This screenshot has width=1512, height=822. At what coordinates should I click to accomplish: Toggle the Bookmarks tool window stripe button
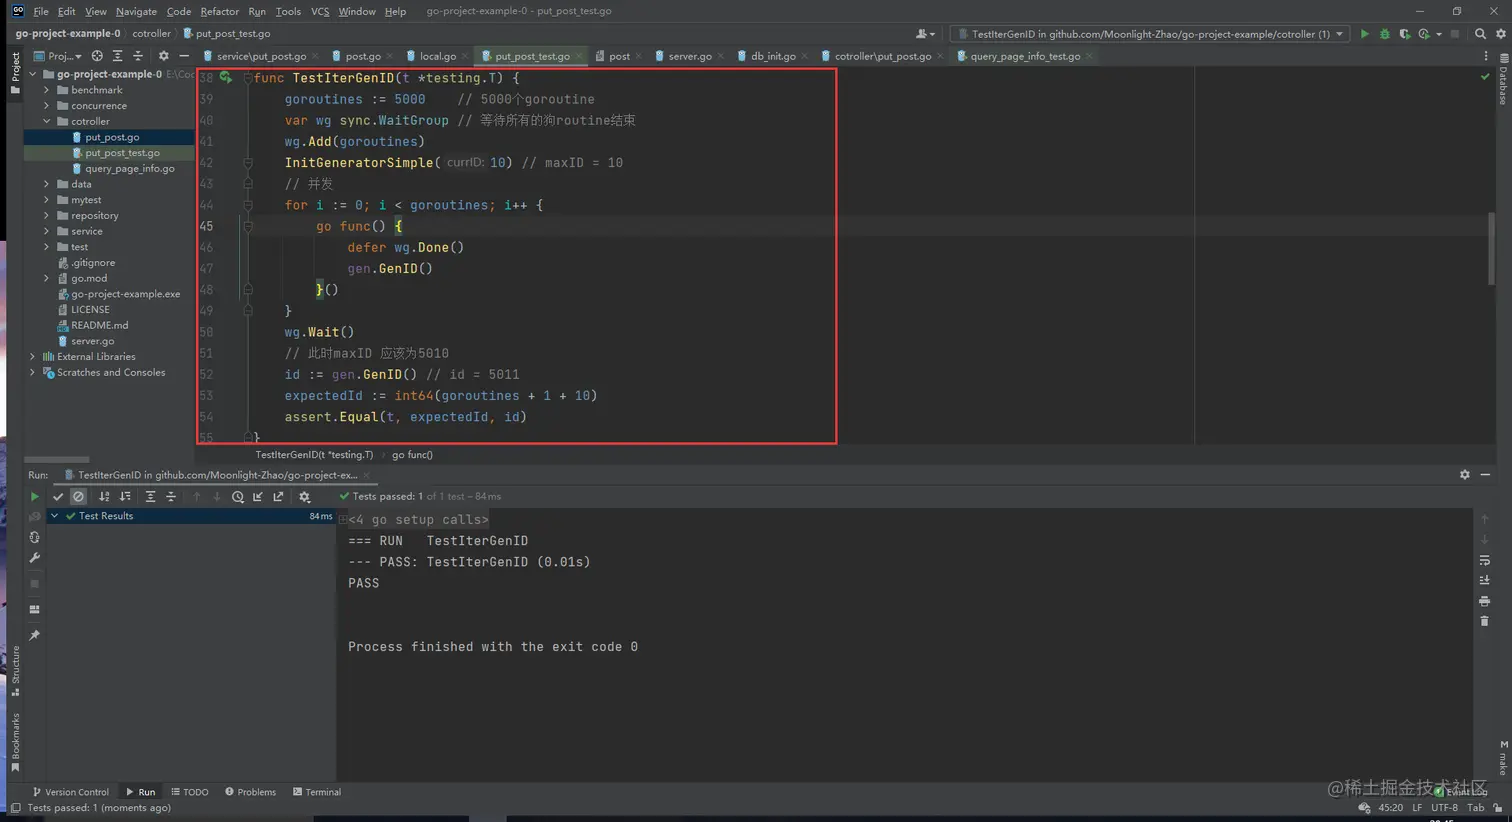click(15, 742)
